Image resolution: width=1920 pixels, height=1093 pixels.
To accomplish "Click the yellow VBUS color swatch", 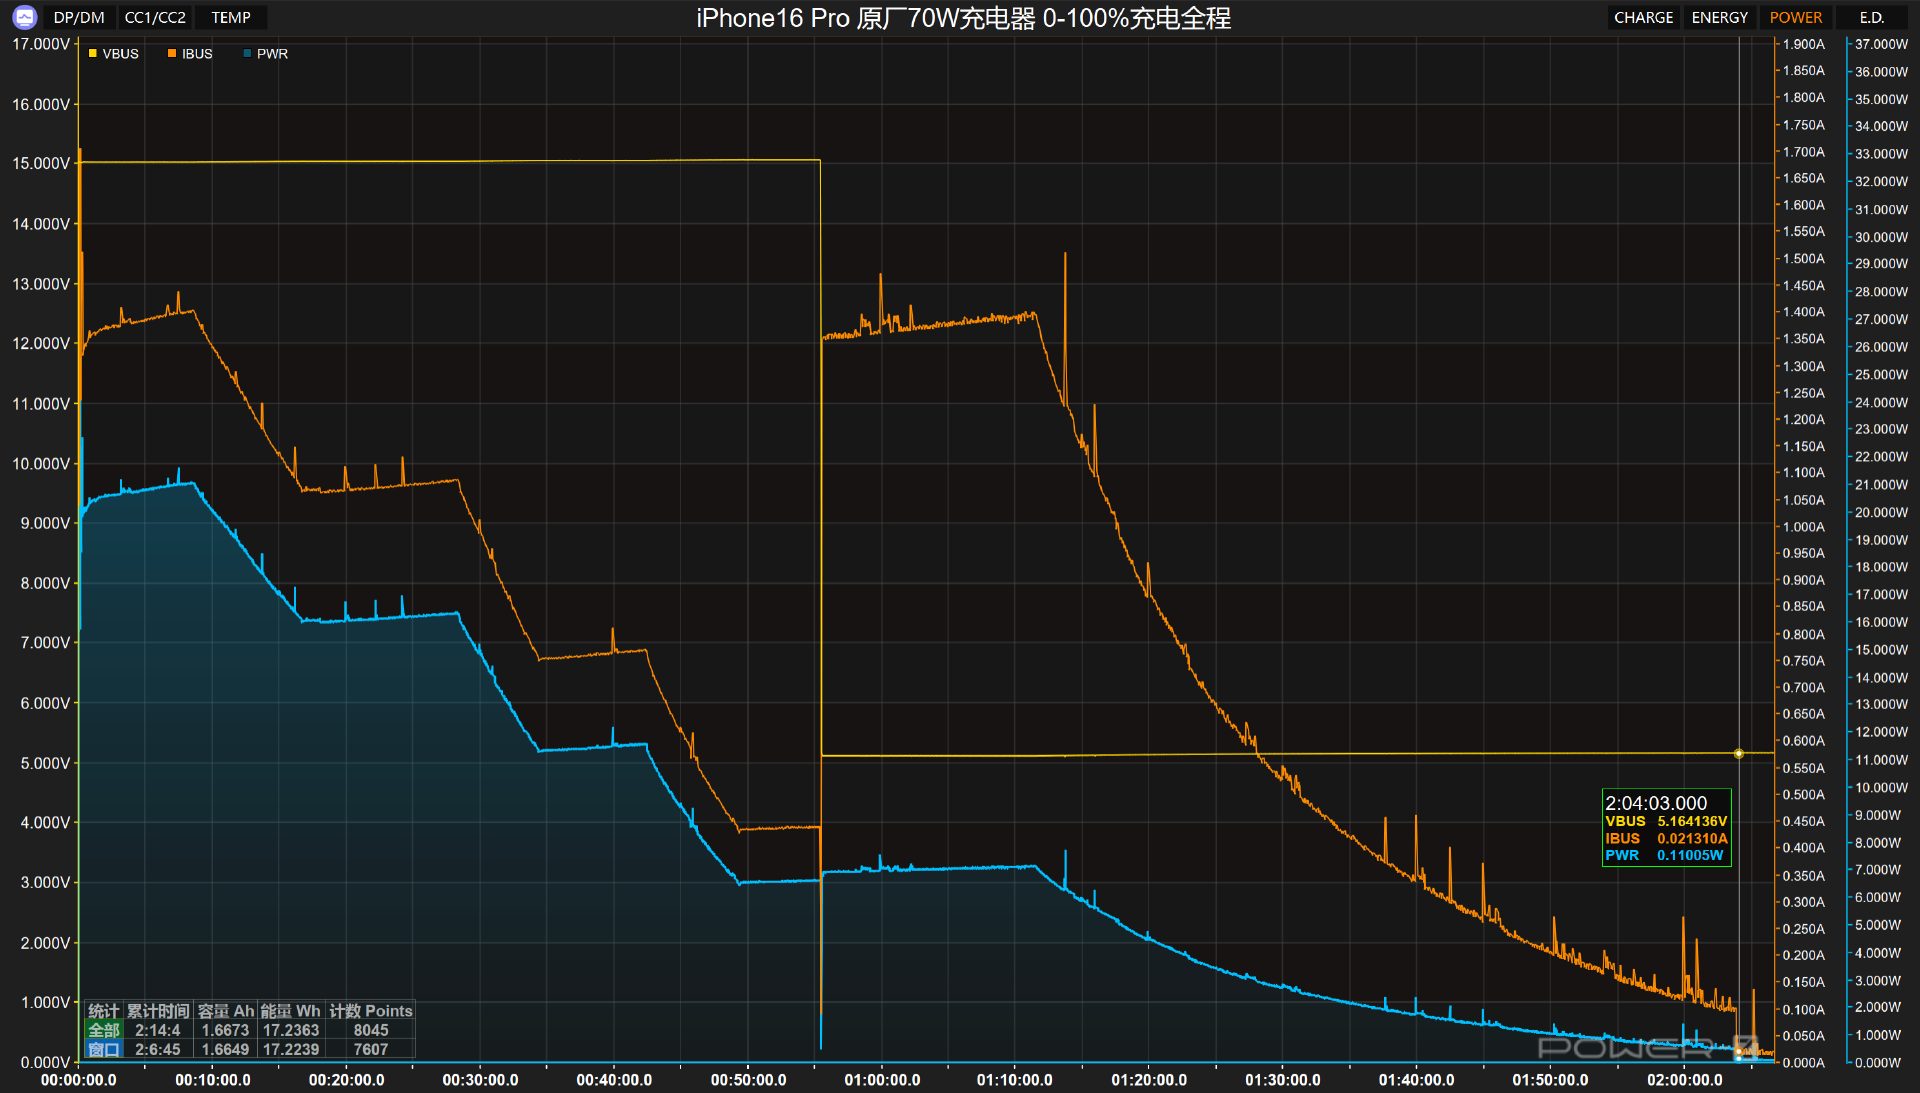I will (x=93, y=54).
